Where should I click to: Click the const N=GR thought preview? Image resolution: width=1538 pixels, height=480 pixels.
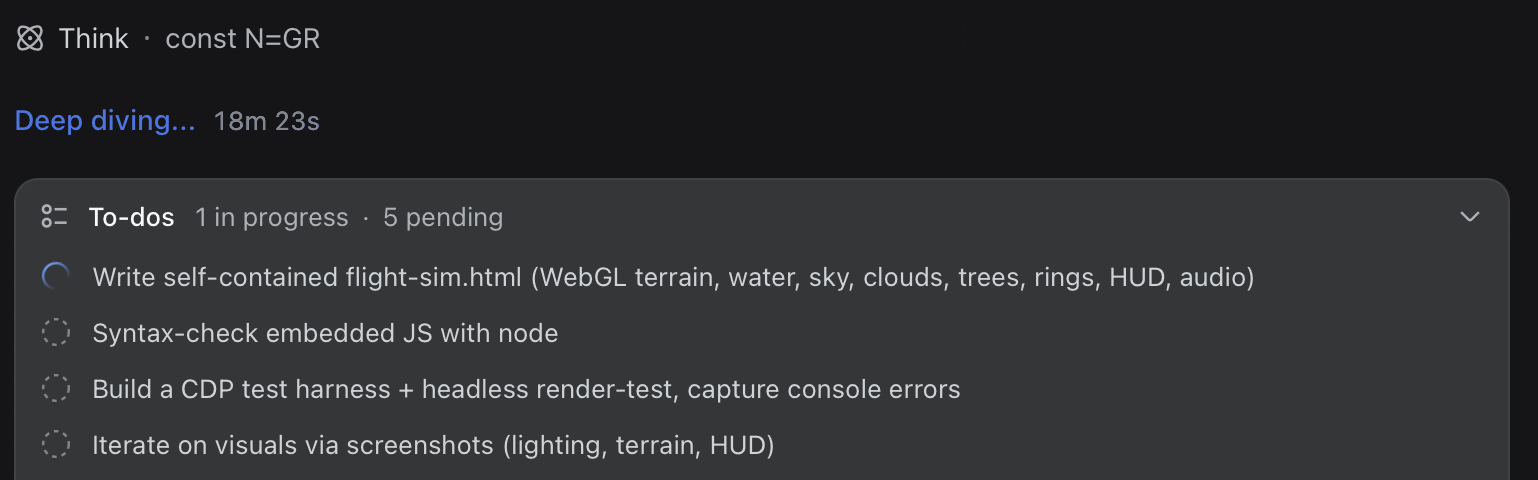(x=243, y=39)
